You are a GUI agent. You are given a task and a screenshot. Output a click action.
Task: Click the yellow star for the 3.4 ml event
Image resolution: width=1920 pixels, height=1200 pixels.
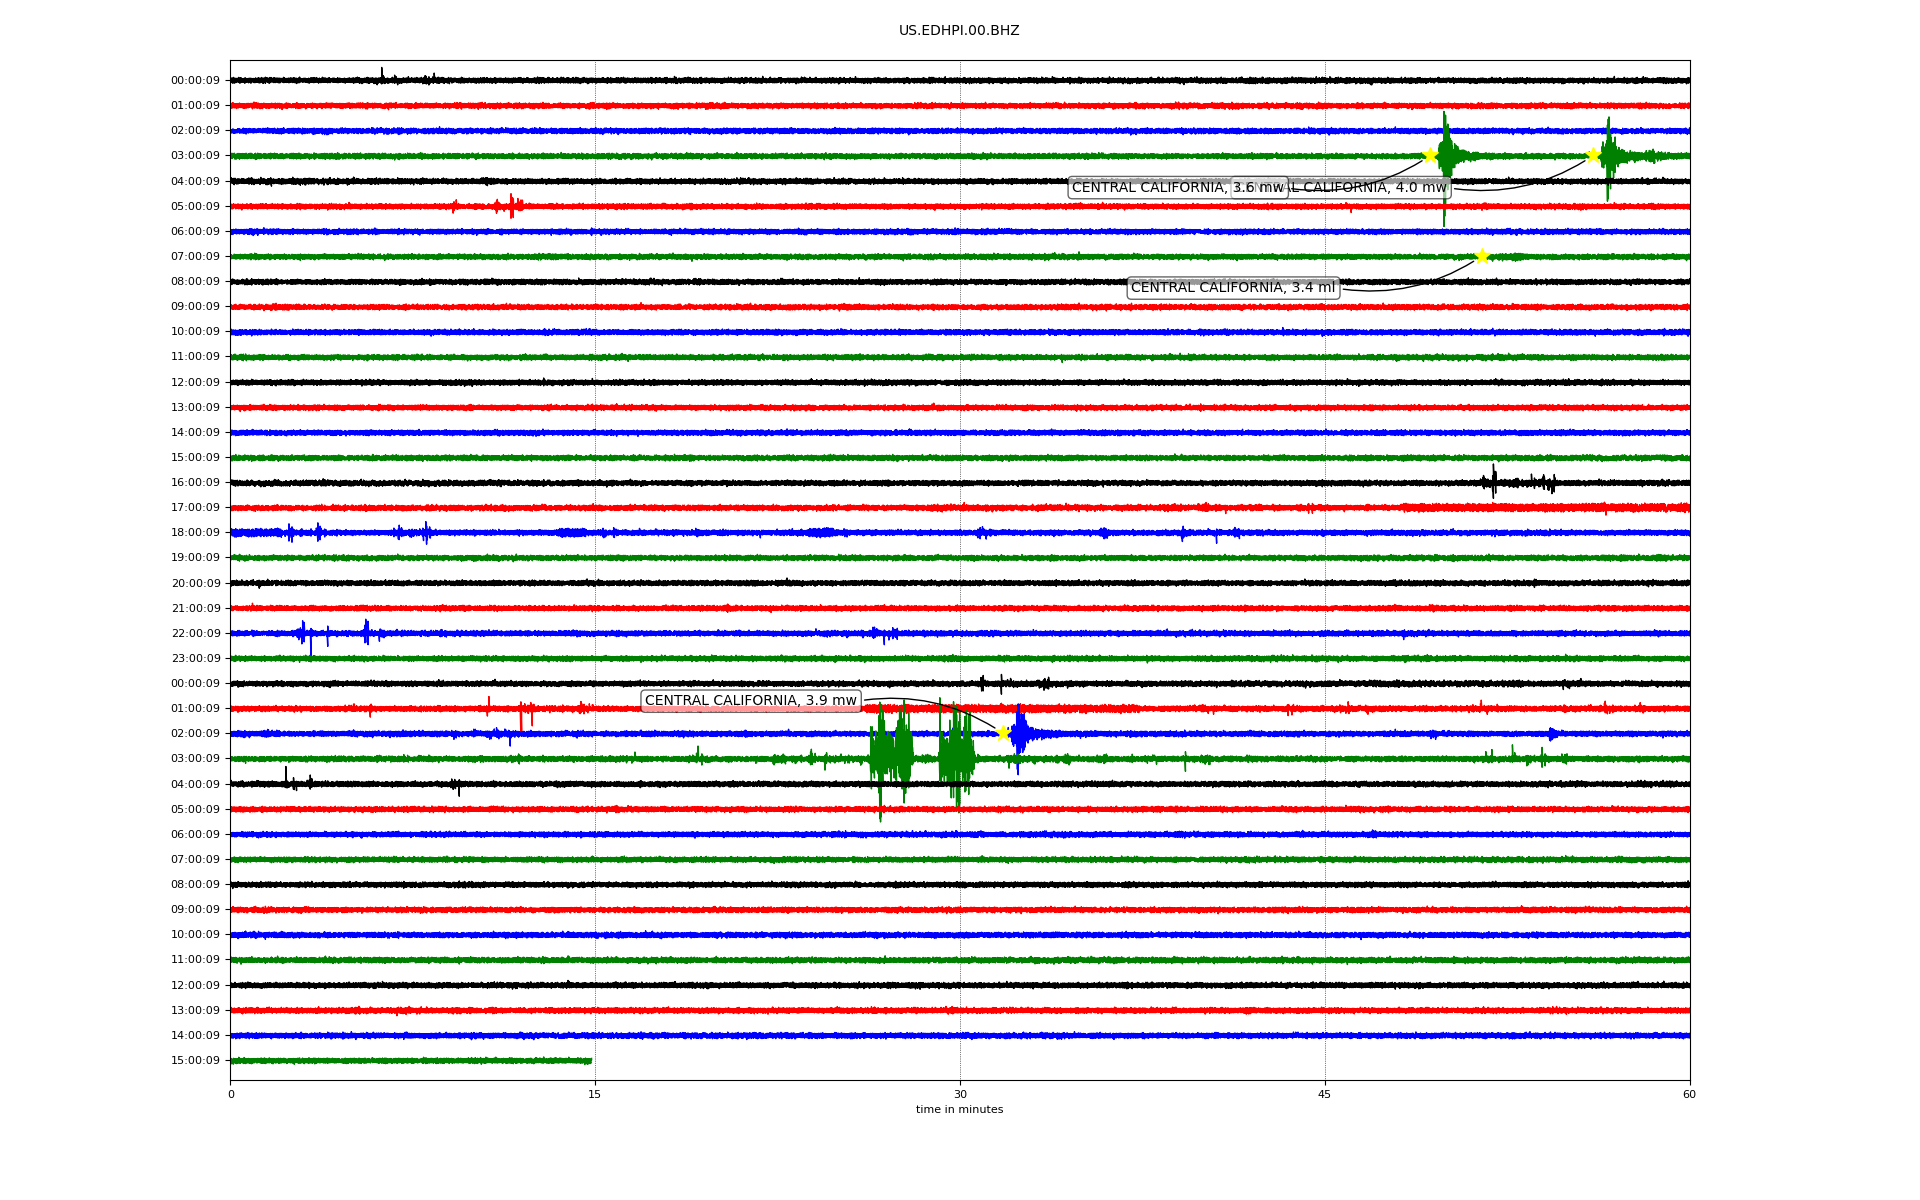[1482, 256]
